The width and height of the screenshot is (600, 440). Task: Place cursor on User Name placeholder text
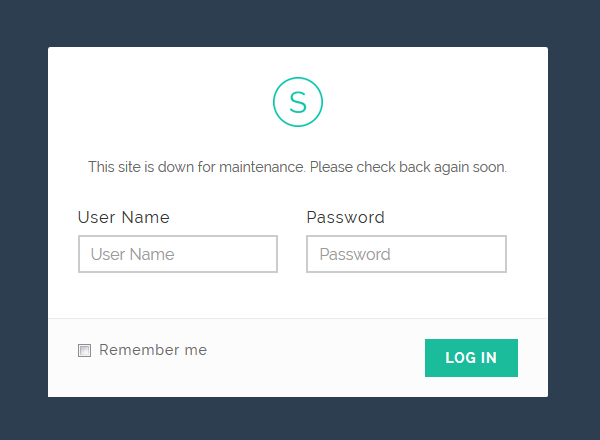132,254
